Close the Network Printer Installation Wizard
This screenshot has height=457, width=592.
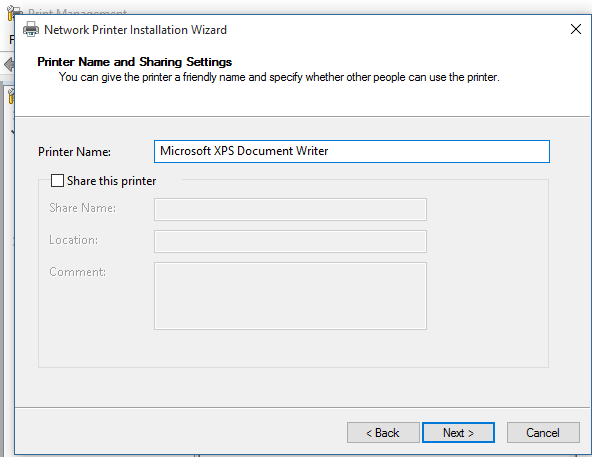click(576, 29)
